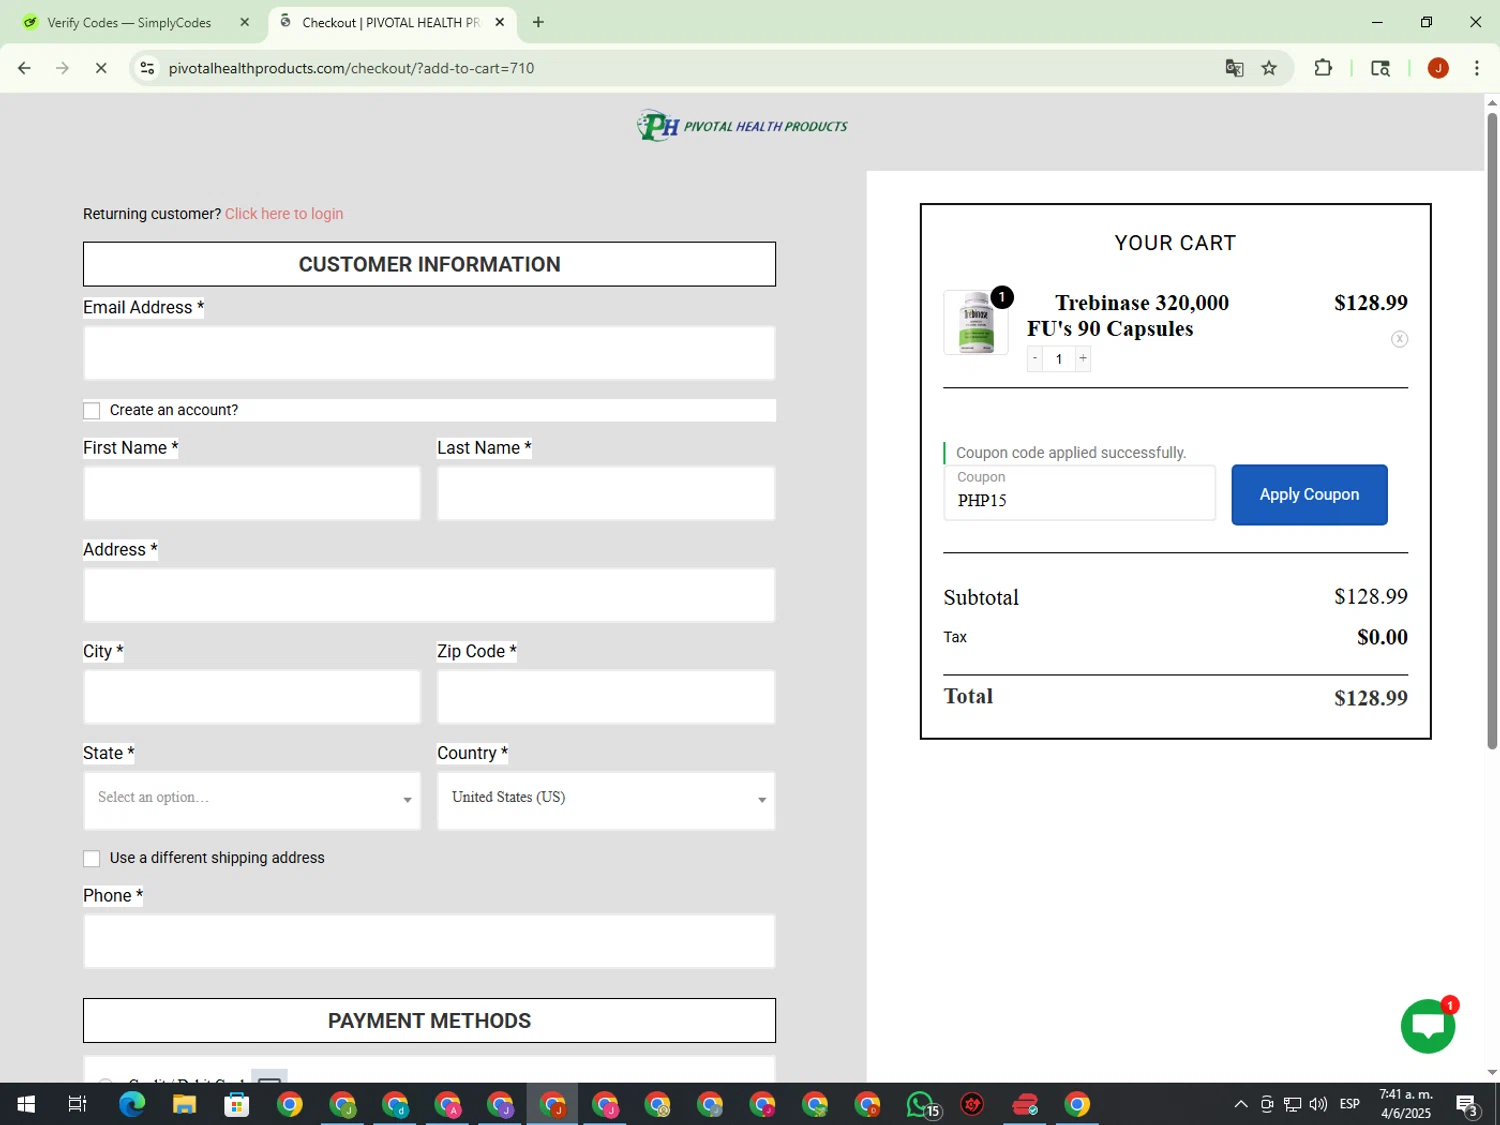Open the live chat bubble
The height and width of the screenshot is (1125, 1500).
tap(1428, 1025)
